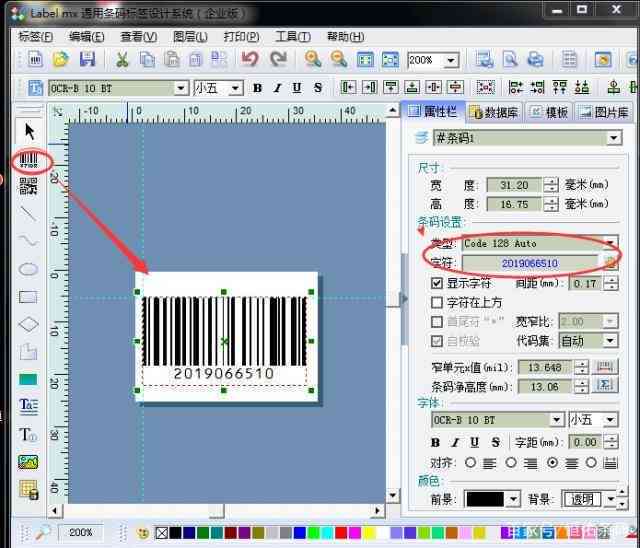Viewport: 640px width, 548px height.
Task: Select the rectangle shape tool
Action: point(28,297)
